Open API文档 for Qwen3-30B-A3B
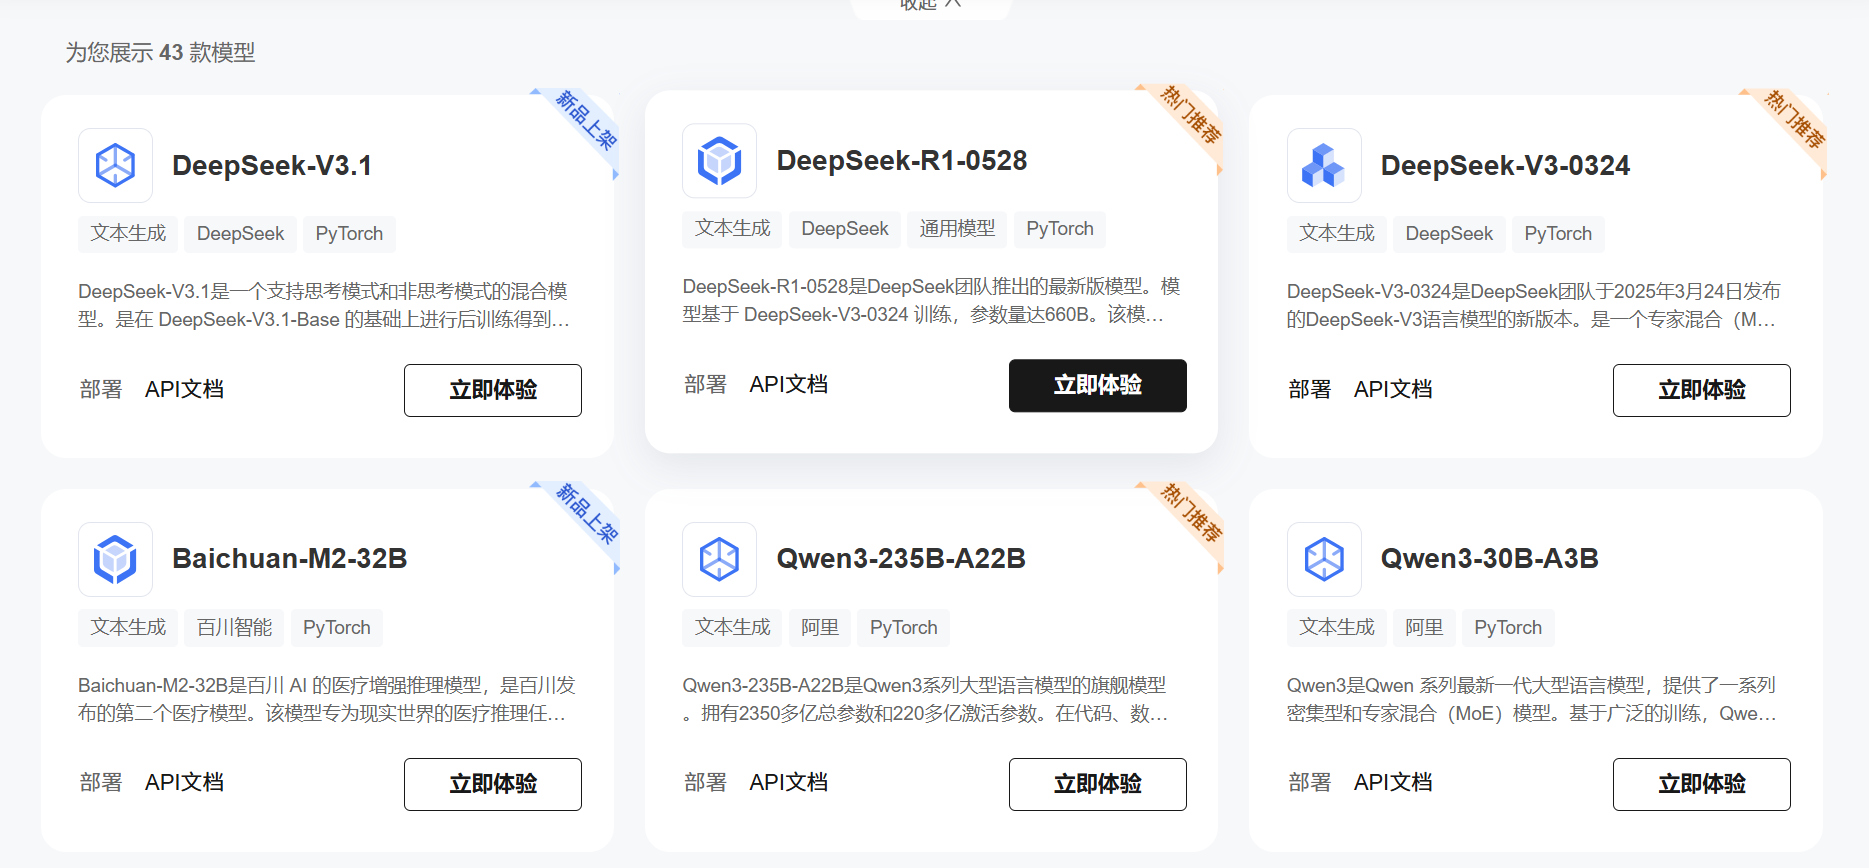The image size is (1869, 868). point(1393,782)
